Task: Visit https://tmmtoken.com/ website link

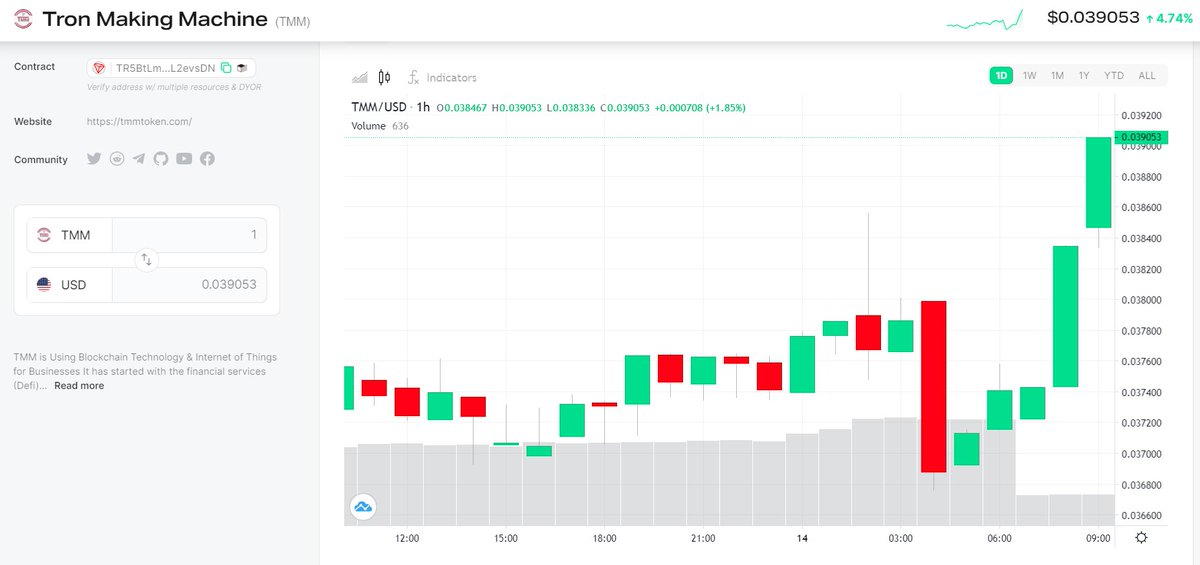Action: point(139,122)
